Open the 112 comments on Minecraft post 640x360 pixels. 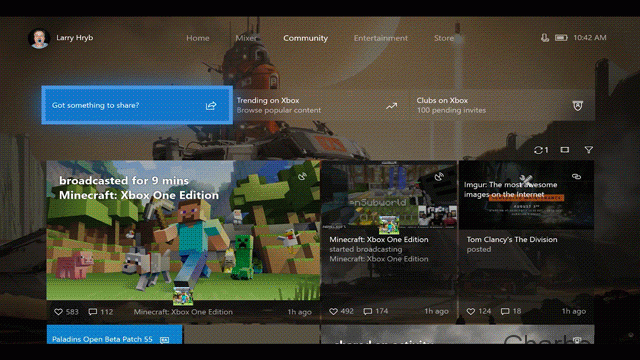click(101, 312)
